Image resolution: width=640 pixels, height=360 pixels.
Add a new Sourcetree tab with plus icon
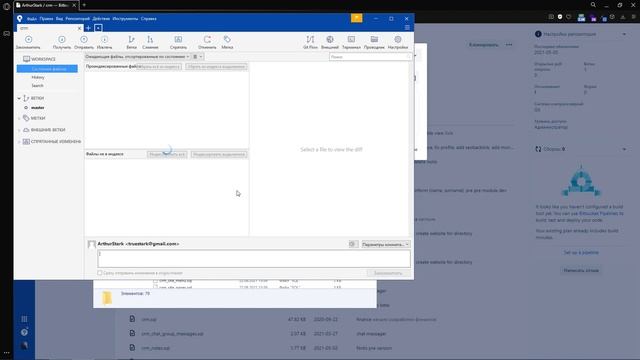pos(88,28)
